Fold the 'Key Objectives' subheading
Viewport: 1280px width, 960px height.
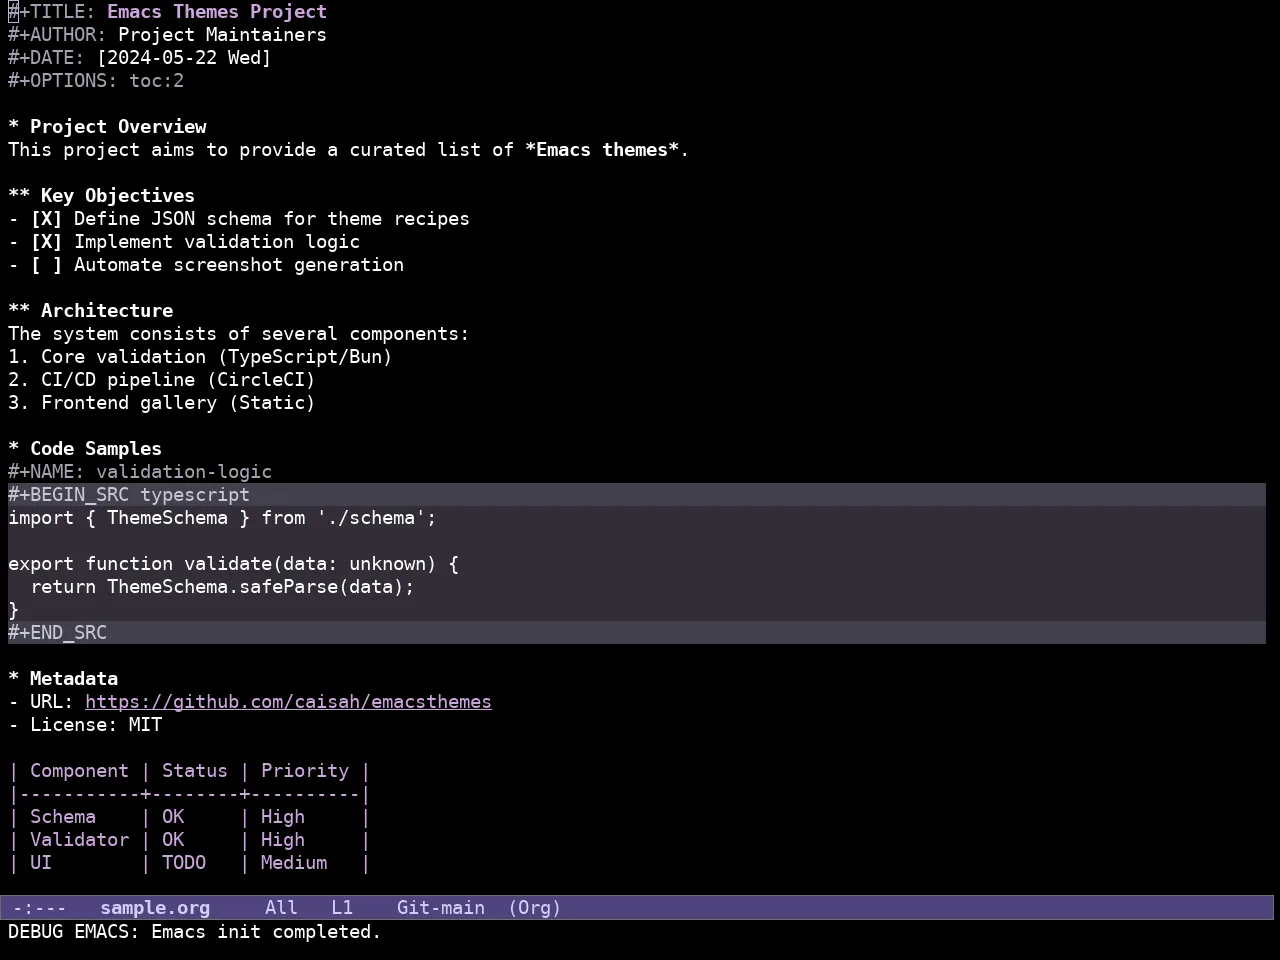101,196
